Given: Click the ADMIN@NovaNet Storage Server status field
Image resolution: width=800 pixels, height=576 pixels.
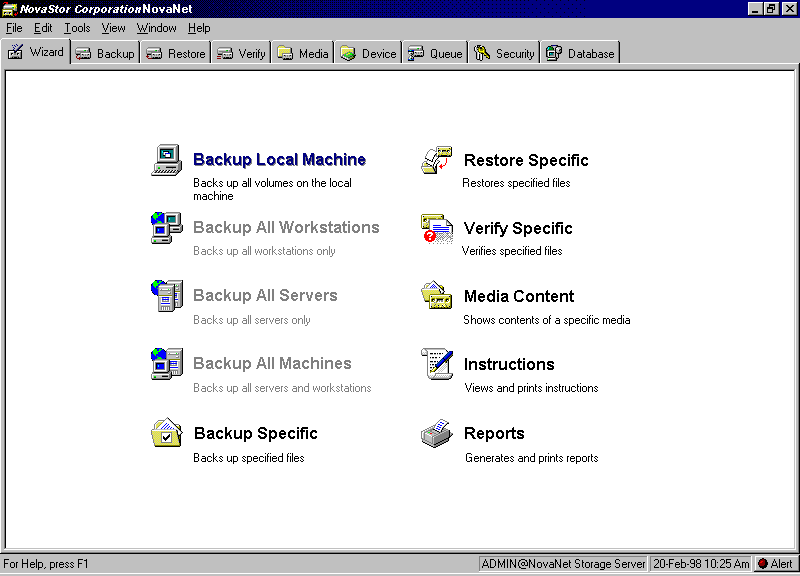Looking at the screenshot, I should pos(564,564).
